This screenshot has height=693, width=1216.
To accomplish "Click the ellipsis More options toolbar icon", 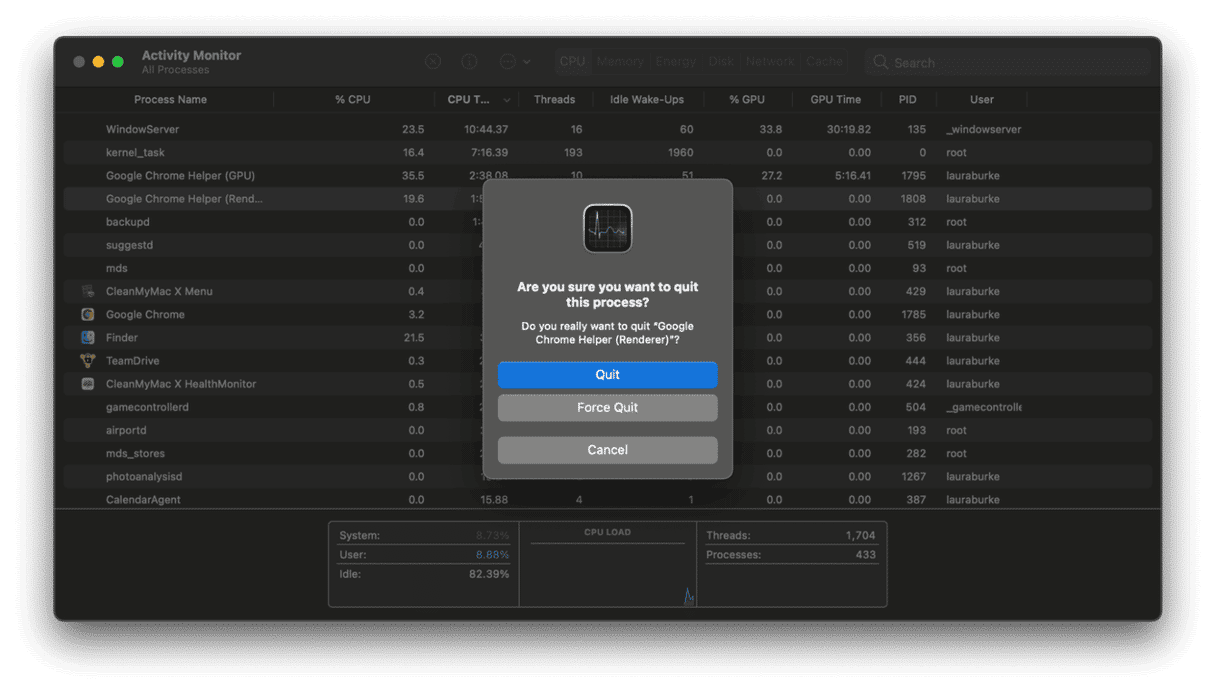I will pyautogui.click(x=508, y=62).
